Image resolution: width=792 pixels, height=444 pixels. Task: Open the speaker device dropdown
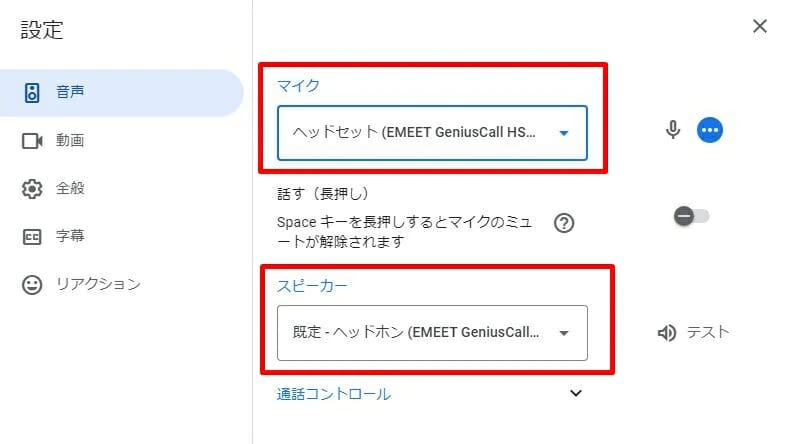tap(432, 333)
